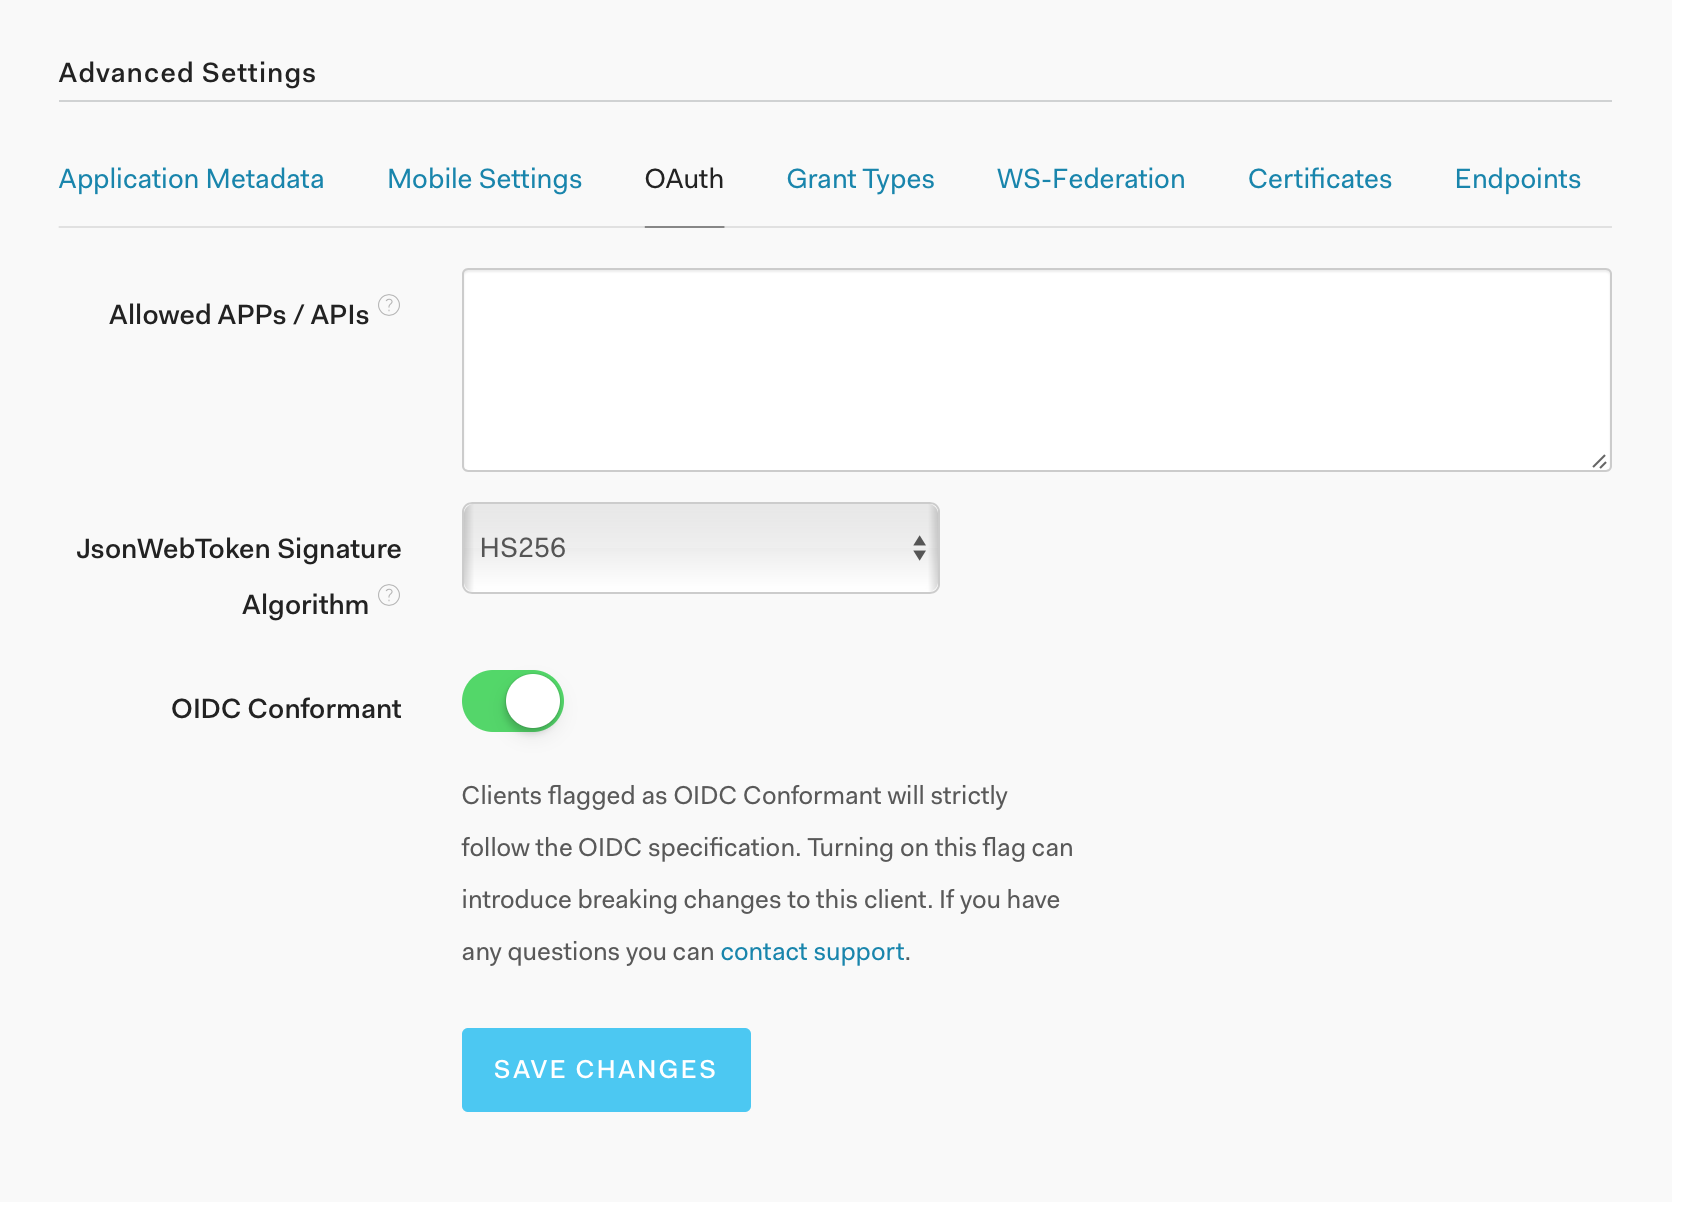Screen dimensions: 1682x1206
Task: View the Endpoints tab
Action: tap(1517, 179)
